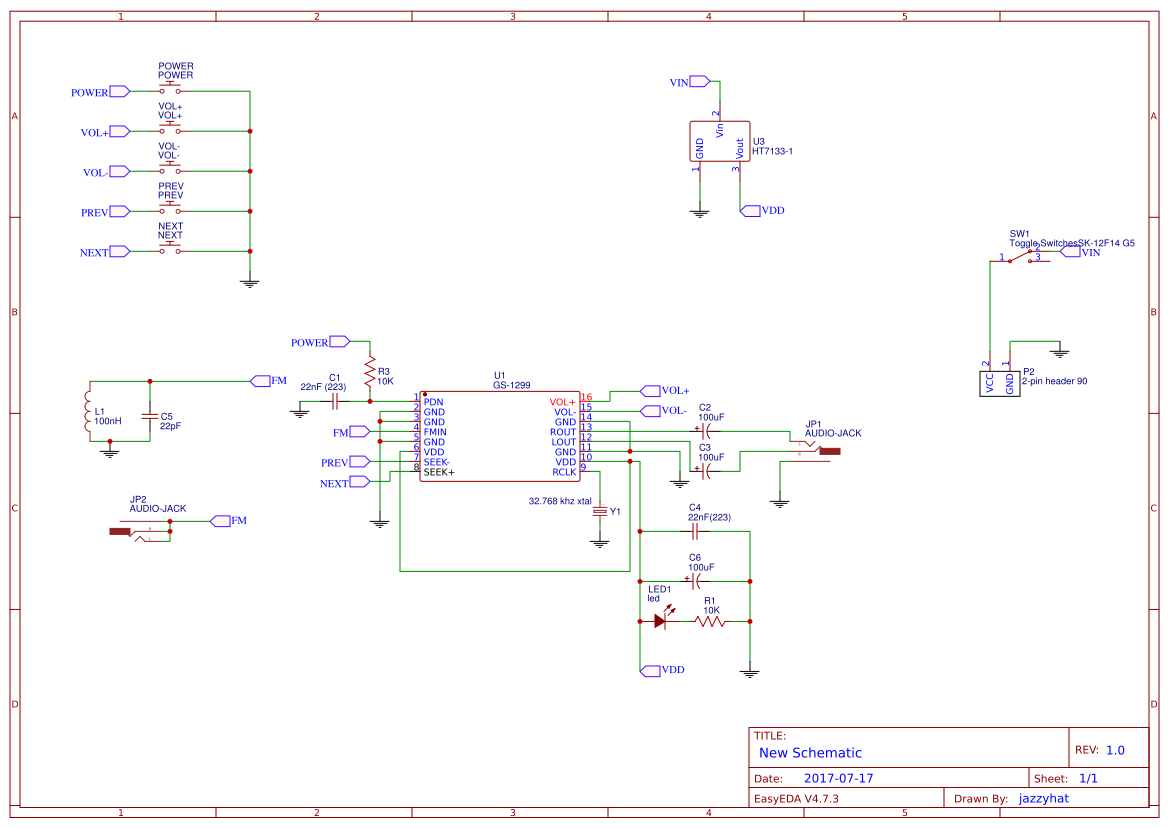Click the 32.768 khz crystal Y1 symbol

pyautogui.click(x=600, y=510)
